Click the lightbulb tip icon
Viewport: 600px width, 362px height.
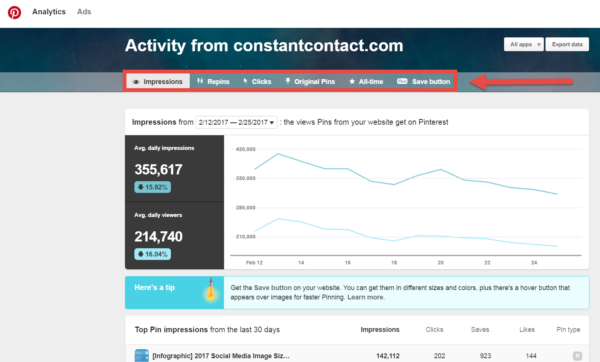pyautogui.click(x=210, y=290)
